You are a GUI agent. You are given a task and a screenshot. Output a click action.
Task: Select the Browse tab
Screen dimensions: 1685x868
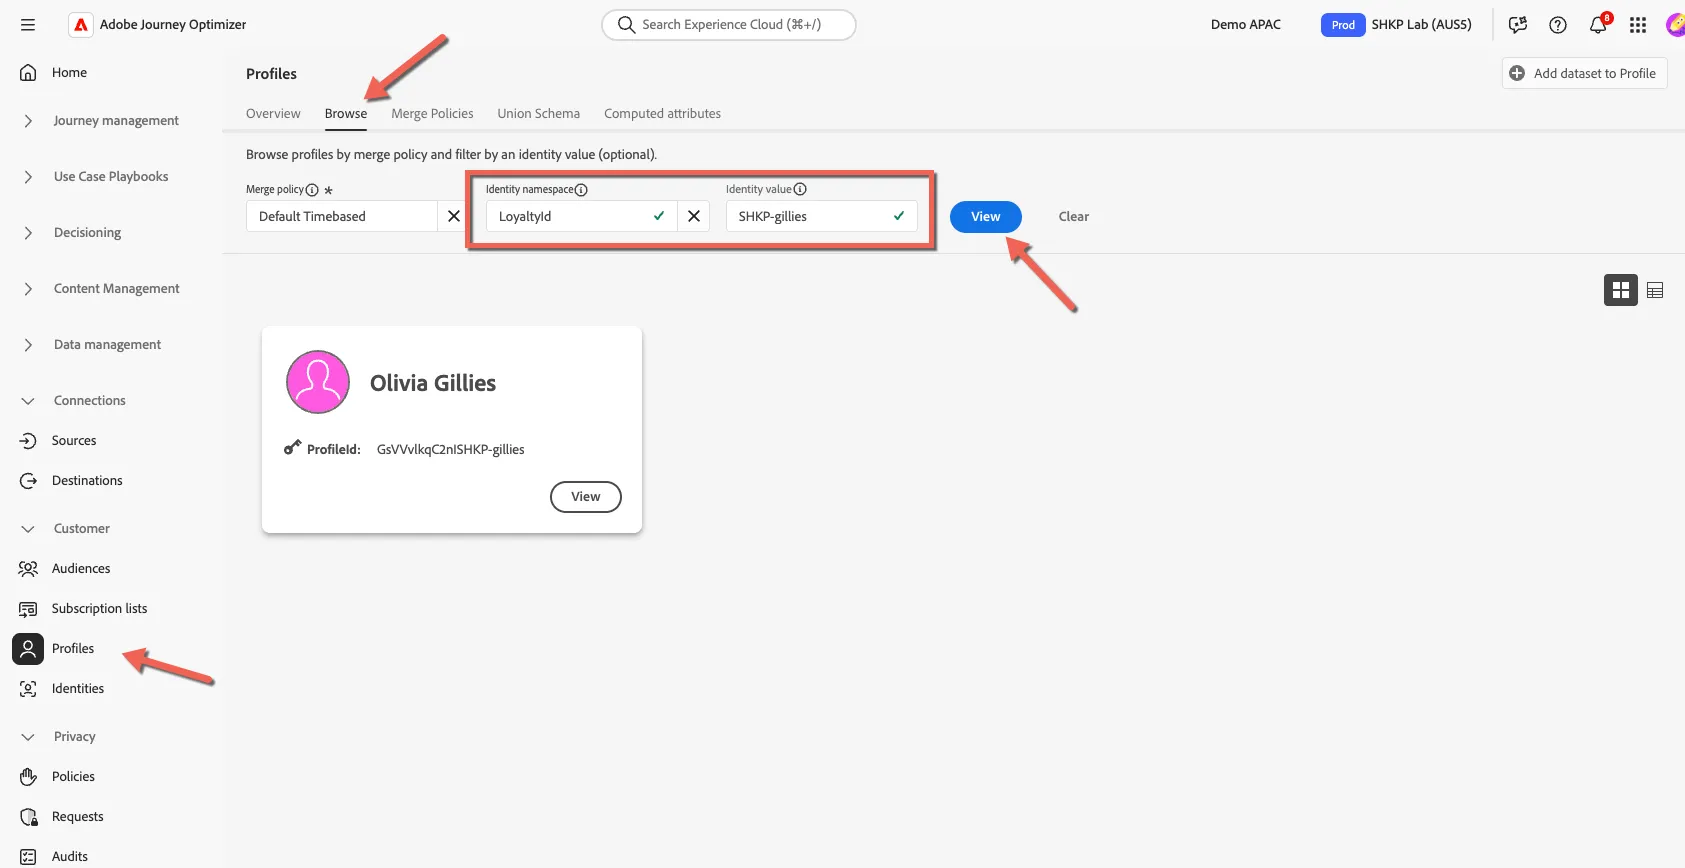tap(346, 114)
